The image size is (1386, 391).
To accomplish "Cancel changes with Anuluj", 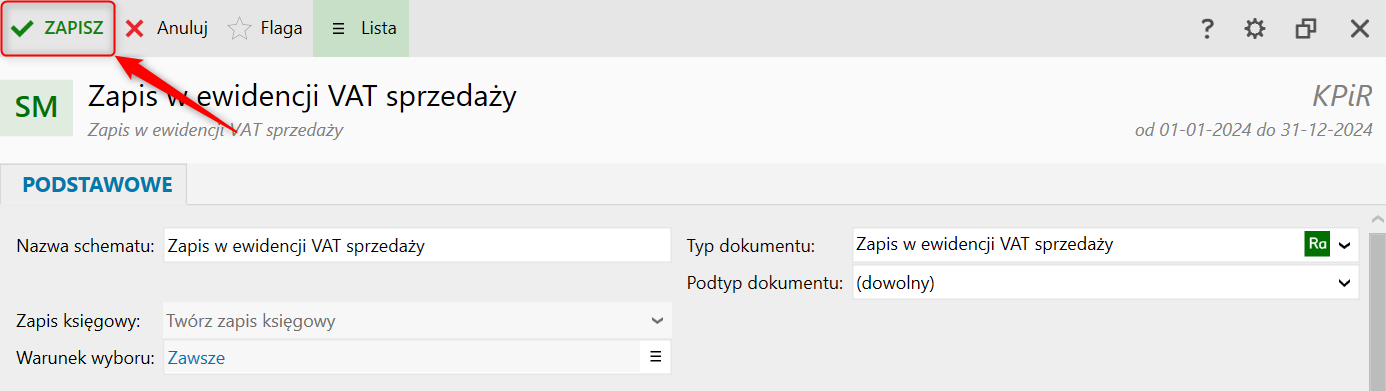I will 166,28.
